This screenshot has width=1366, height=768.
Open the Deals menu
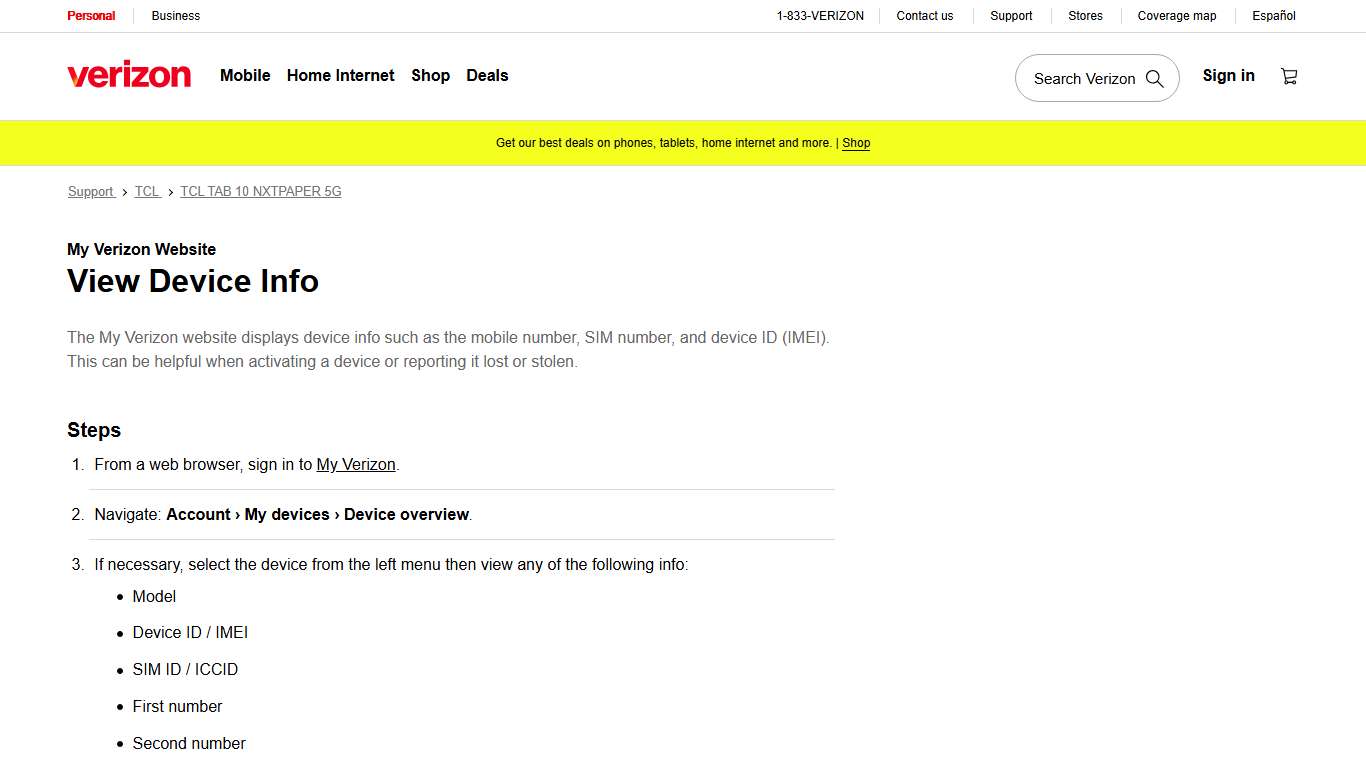(487, 75)
